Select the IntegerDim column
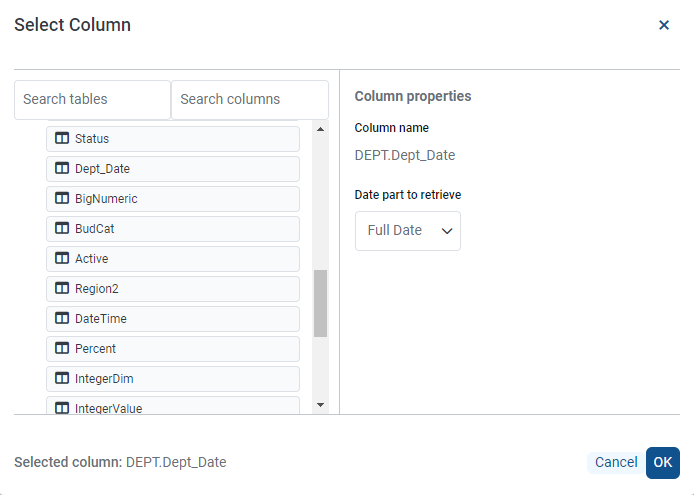The width and height of the screenshot is (694, 495). coord(173,379)
